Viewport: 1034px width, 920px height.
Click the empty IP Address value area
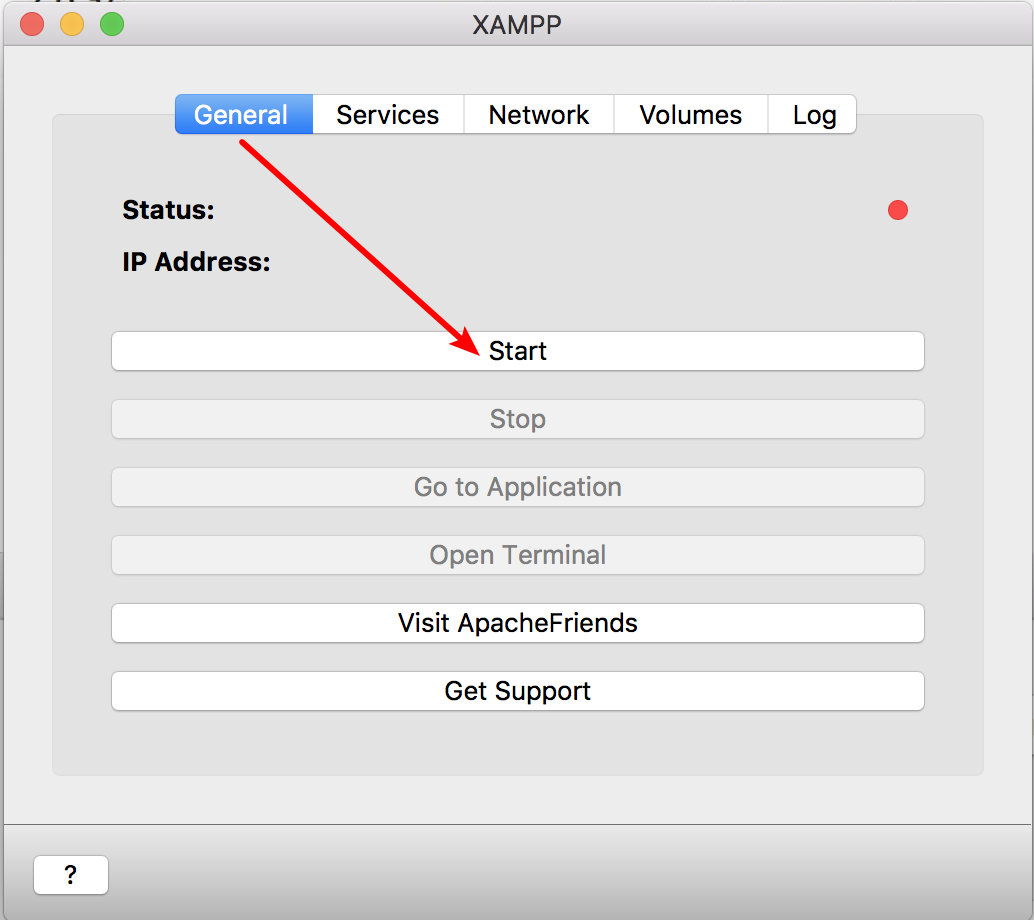(580, 262)
